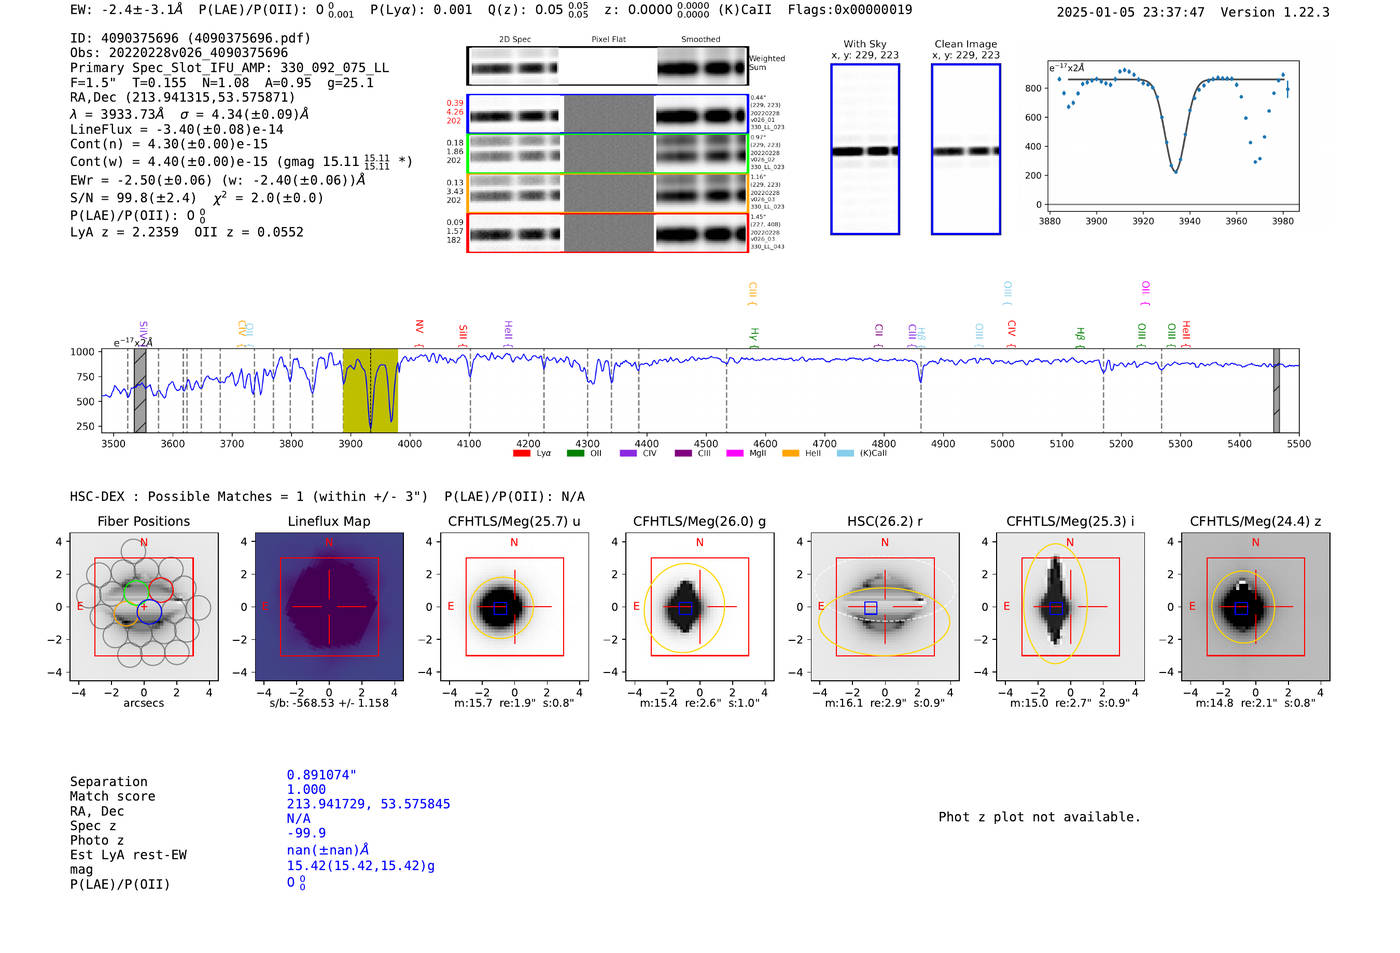Image resolution: width=1400 pixels, height=953 pixels.
Task: Click the magenta MgII legend swatch
Action: (735, 453)
